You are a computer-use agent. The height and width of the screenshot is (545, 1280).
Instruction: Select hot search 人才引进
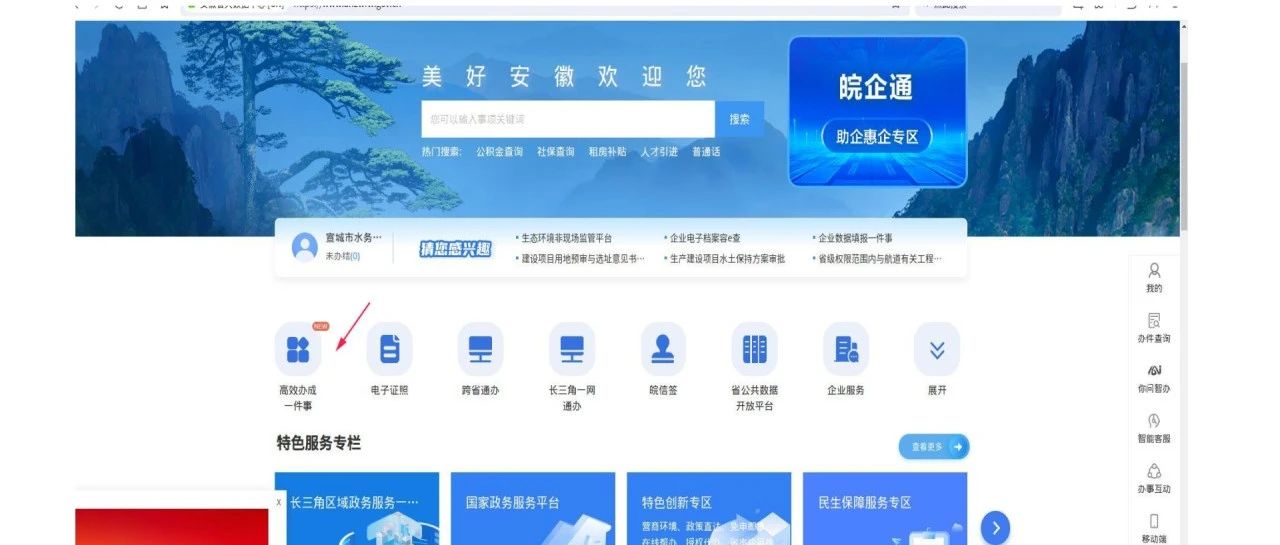tap(659, 152)
